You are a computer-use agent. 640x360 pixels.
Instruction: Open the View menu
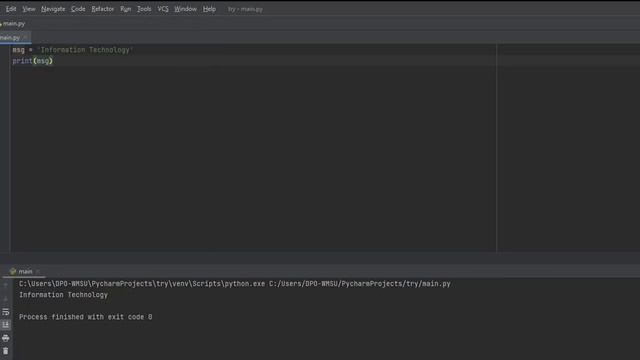pos(29,9)
